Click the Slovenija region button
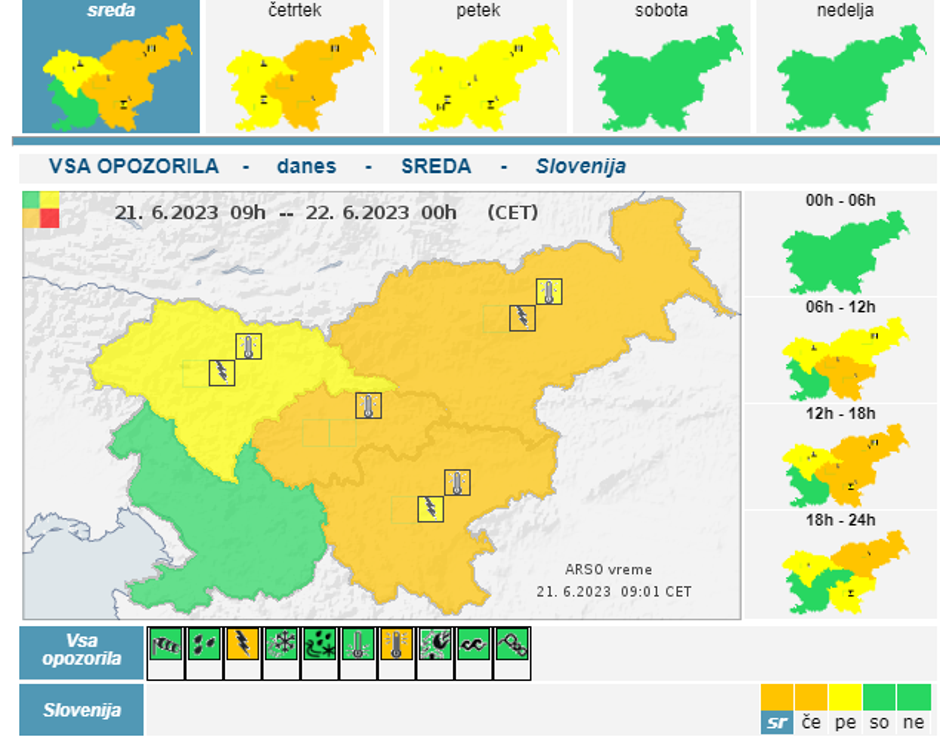Image resolution: width=940 pixels, height=752 pixels. [x=82, y=711]
